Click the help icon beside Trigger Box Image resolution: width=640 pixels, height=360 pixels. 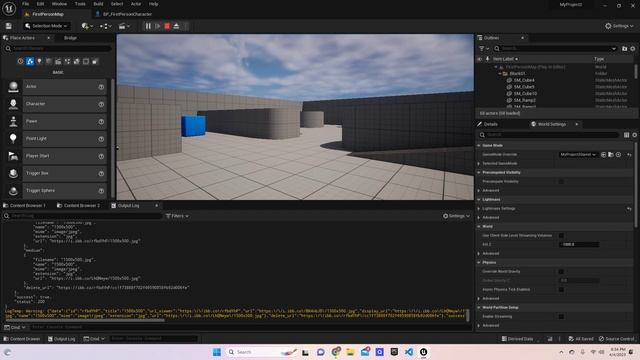click(x=101, y=174)
